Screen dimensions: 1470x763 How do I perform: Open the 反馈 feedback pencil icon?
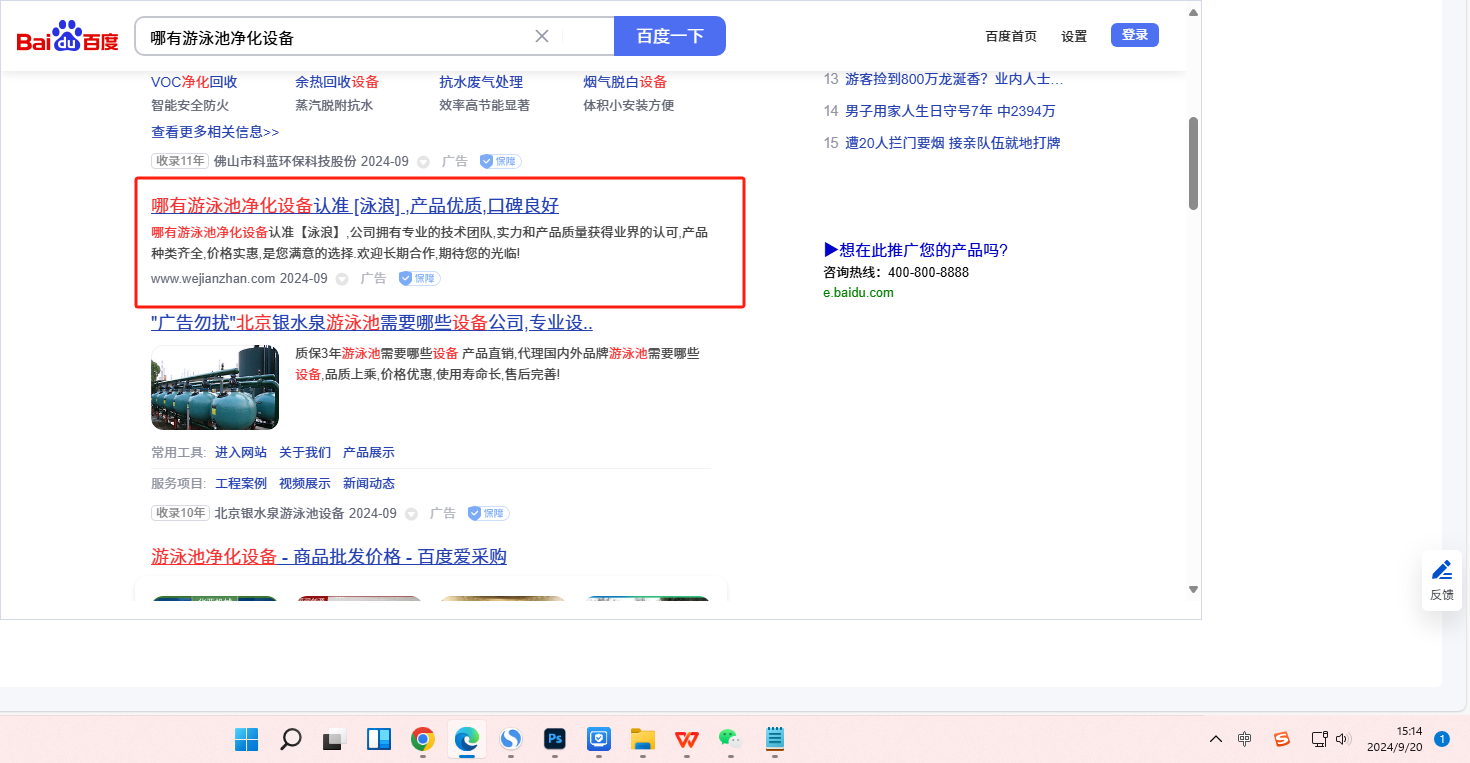(1441, 571)
